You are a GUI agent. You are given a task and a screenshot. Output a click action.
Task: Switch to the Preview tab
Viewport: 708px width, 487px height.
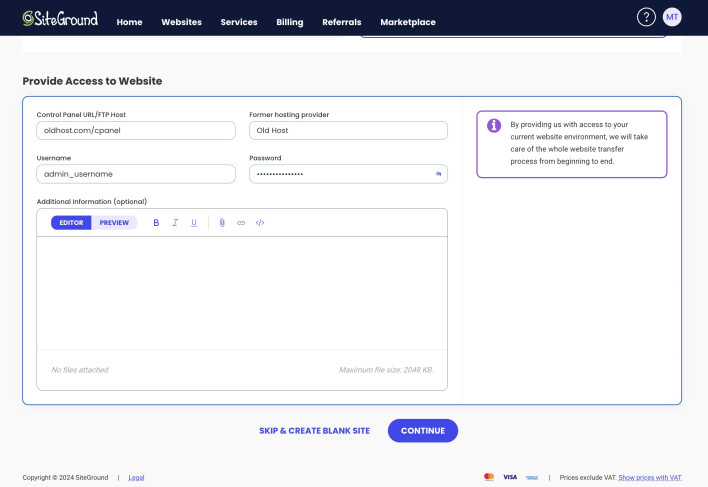point(114,223)
